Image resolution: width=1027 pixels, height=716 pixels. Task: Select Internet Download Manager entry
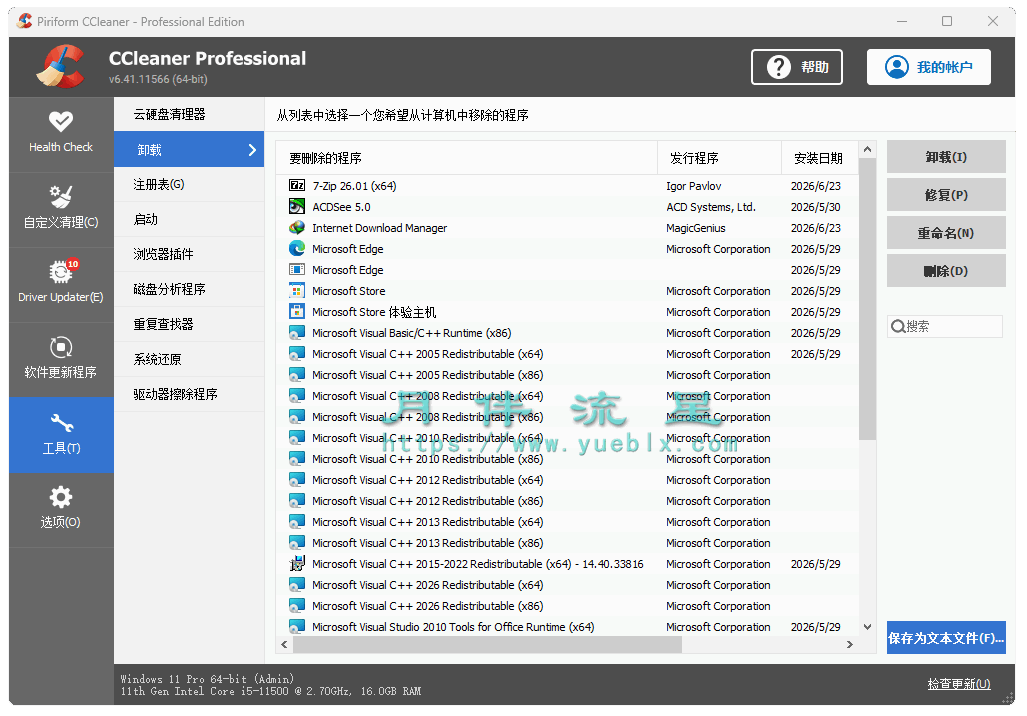(567, 227)
